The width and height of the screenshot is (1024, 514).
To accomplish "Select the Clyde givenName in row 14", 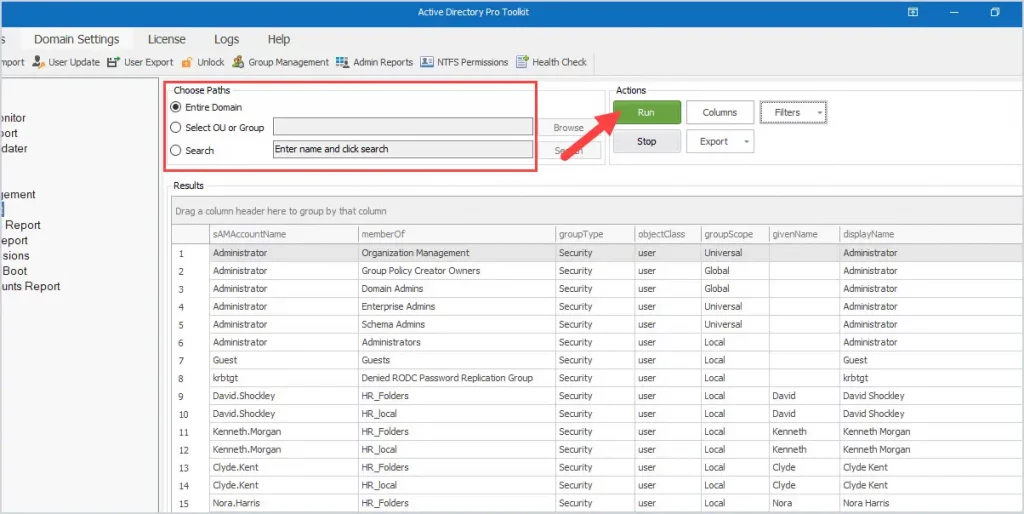I will coord(805,485).
